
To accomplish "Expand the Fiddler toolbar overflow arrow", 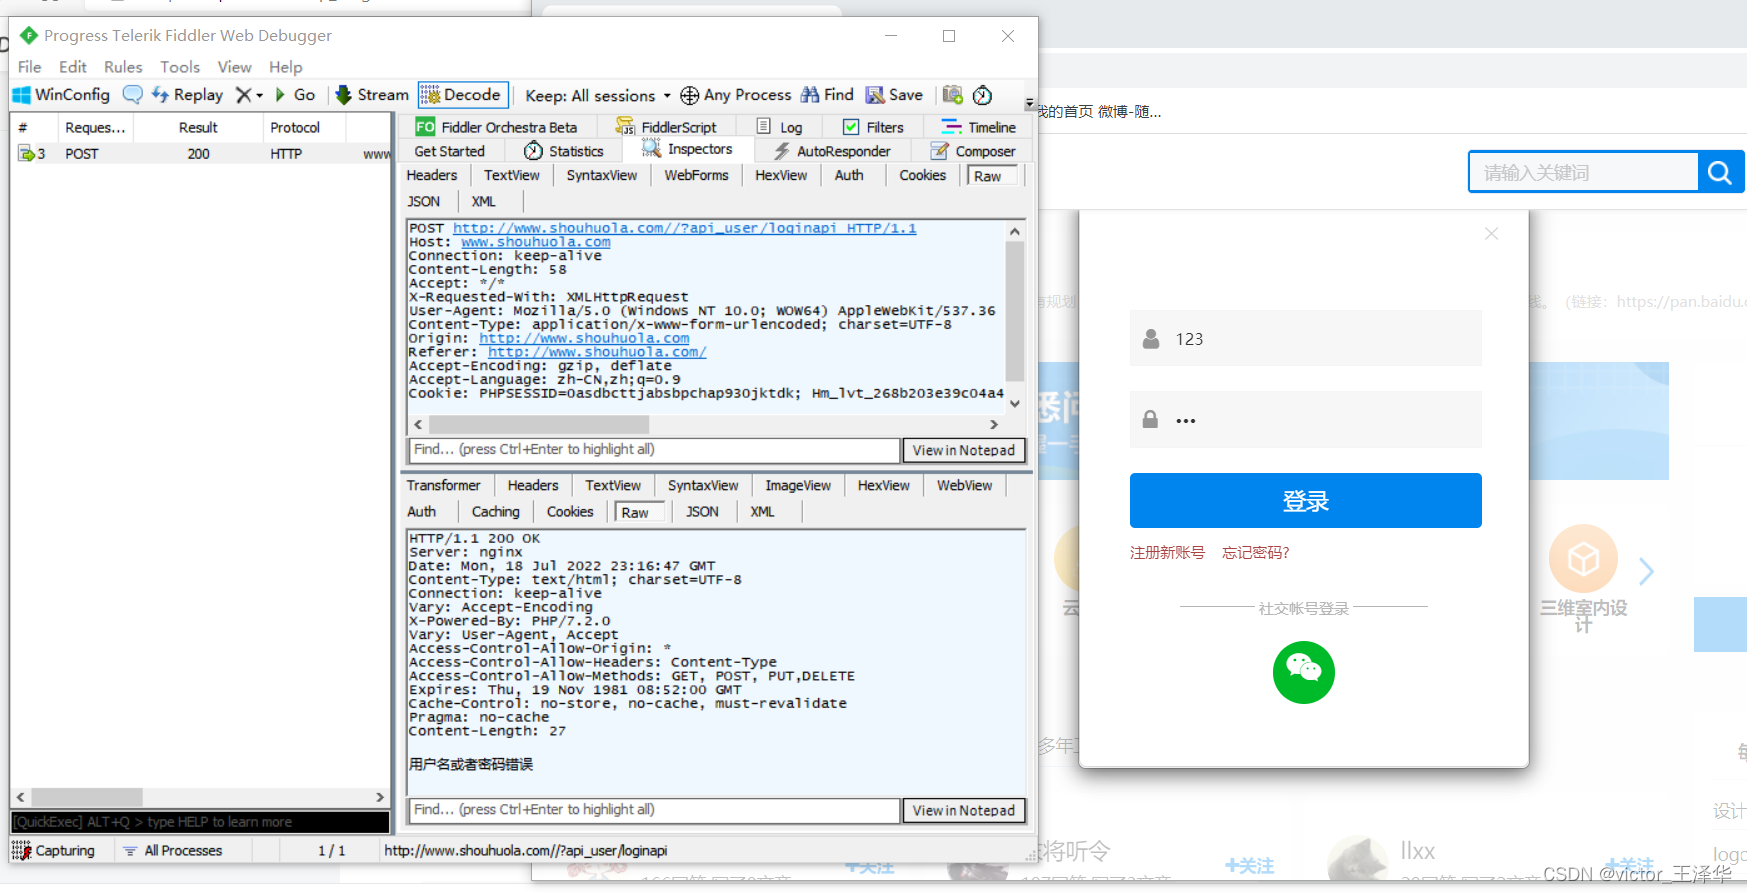I will (1030, 103).
